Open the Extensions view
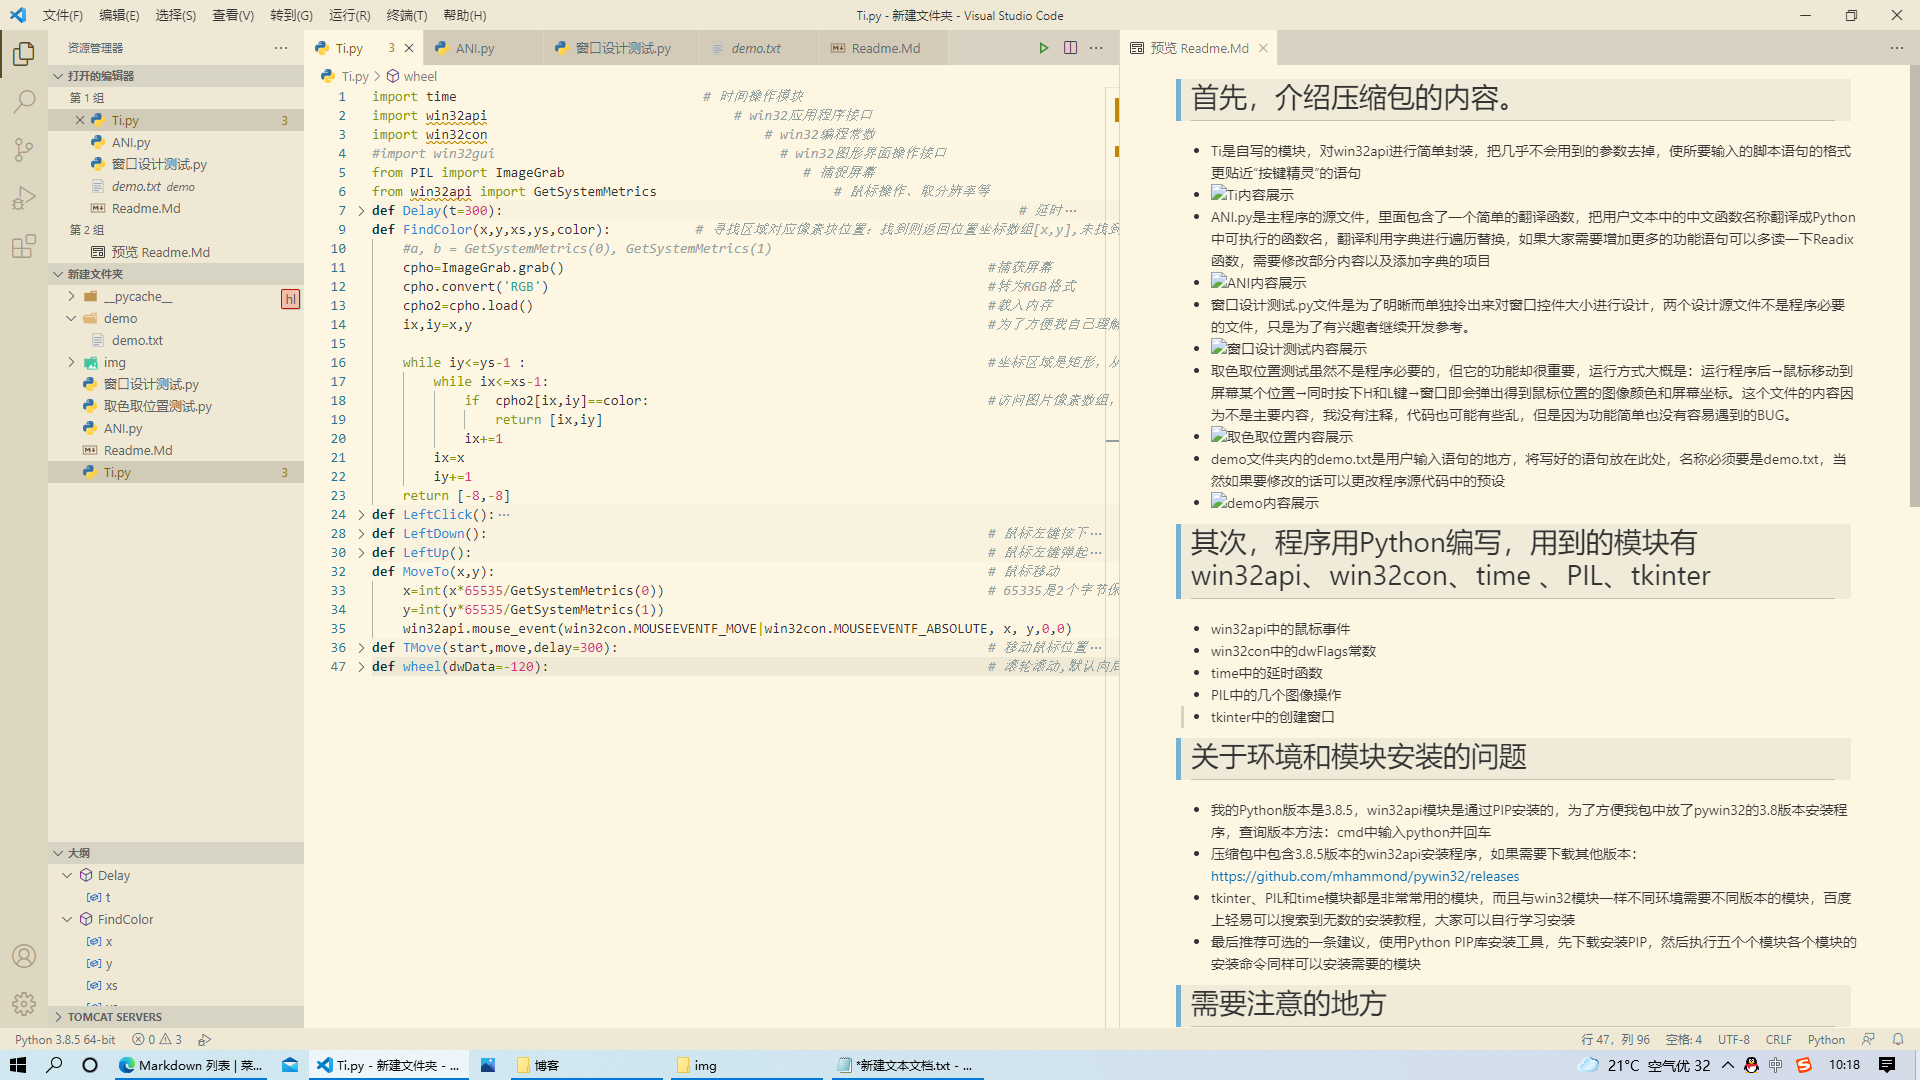Viewport: 1920px width, 1080px height. pos(24,246)
